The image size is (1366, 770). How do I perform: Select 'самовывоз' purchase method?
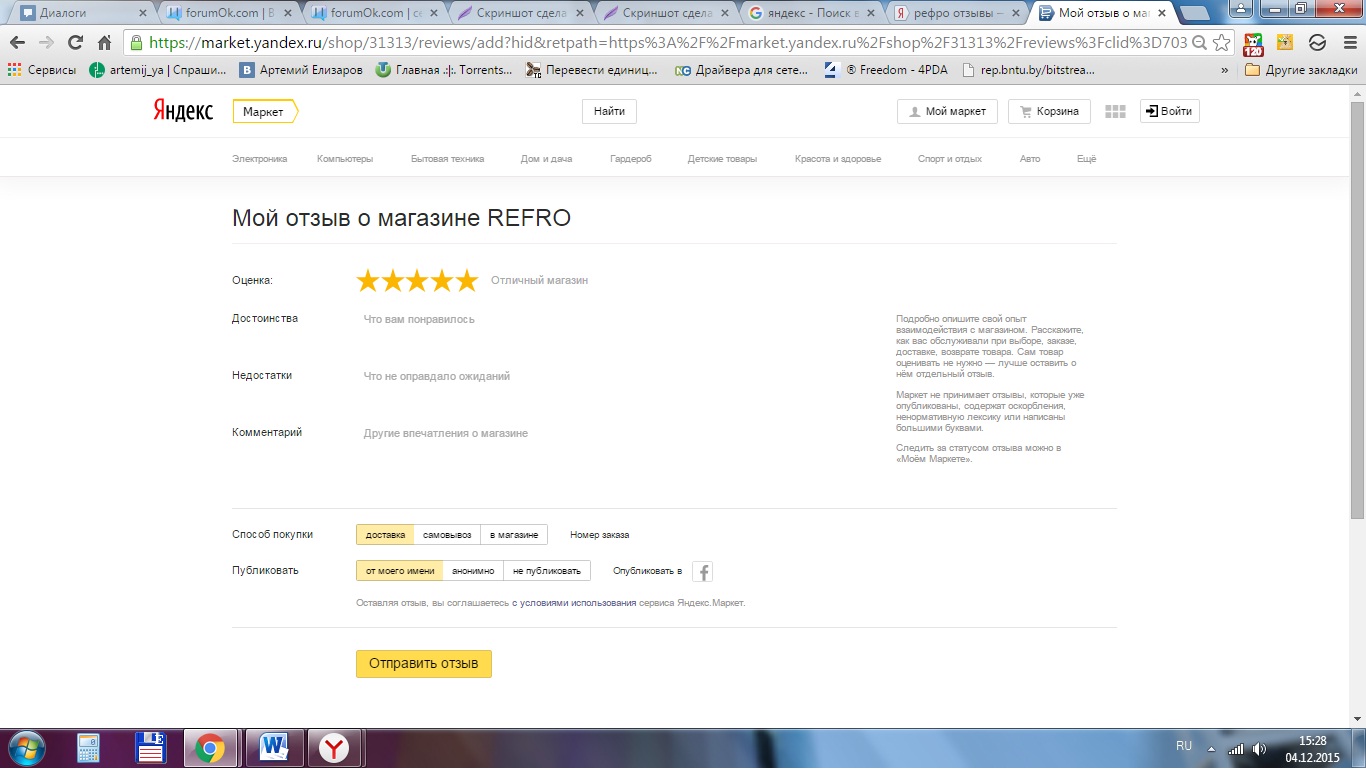(447, 535)
